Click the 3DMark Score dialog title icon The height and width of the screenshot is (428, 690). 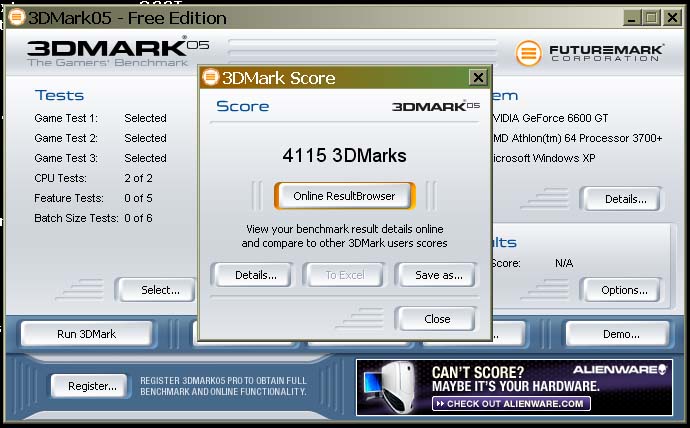click(x=210, y=78)
